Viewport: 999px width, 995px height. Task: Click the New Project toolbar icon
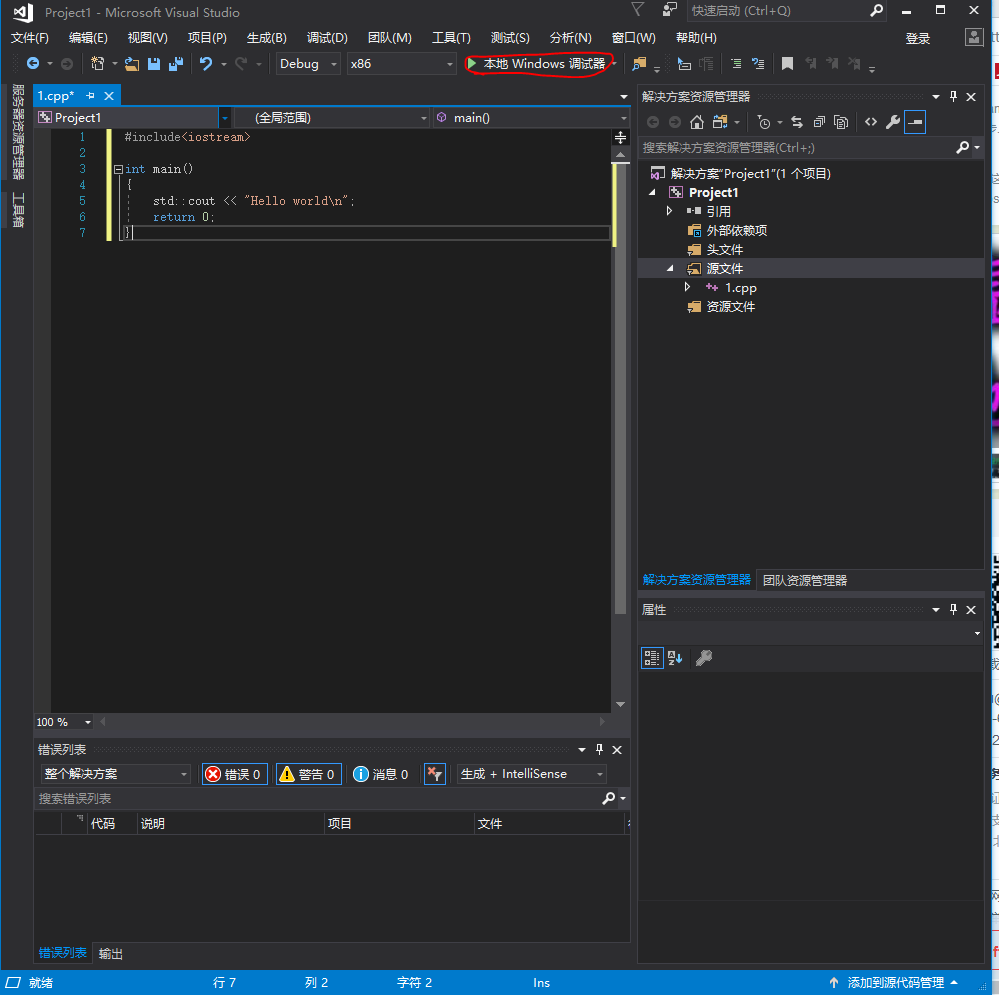pos(98,63)
